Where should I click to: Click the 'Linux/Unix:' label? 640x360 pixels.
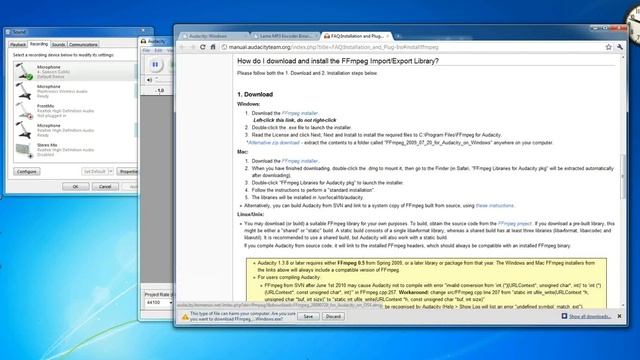click(x=251, y=214)
